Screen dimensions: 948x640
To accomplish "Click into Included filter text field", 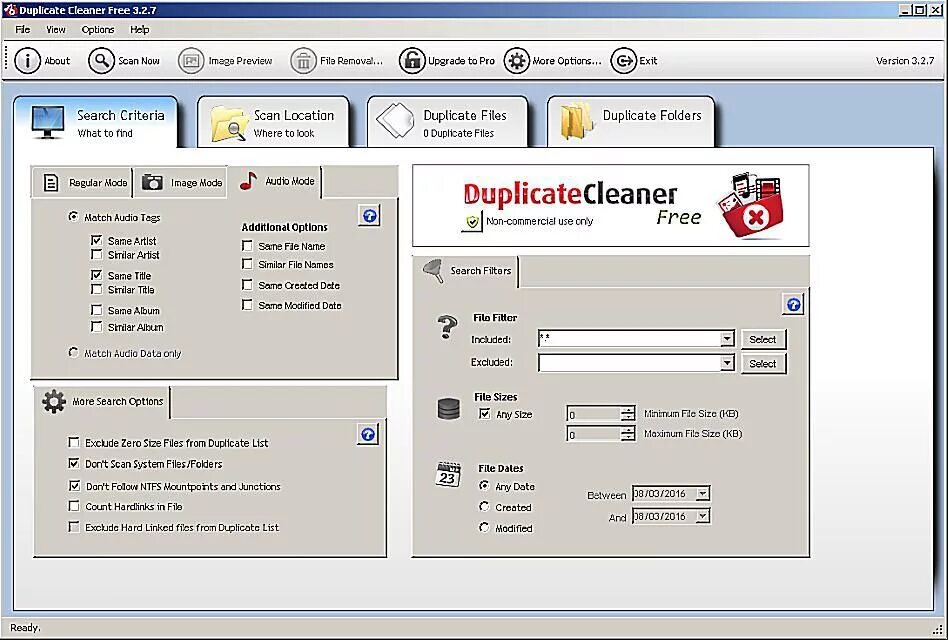I will tap(629, 339).
